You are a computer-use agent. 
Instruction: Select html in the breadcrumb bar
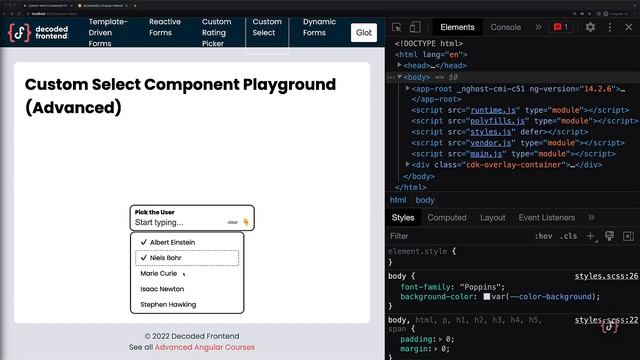click(398, 200)
